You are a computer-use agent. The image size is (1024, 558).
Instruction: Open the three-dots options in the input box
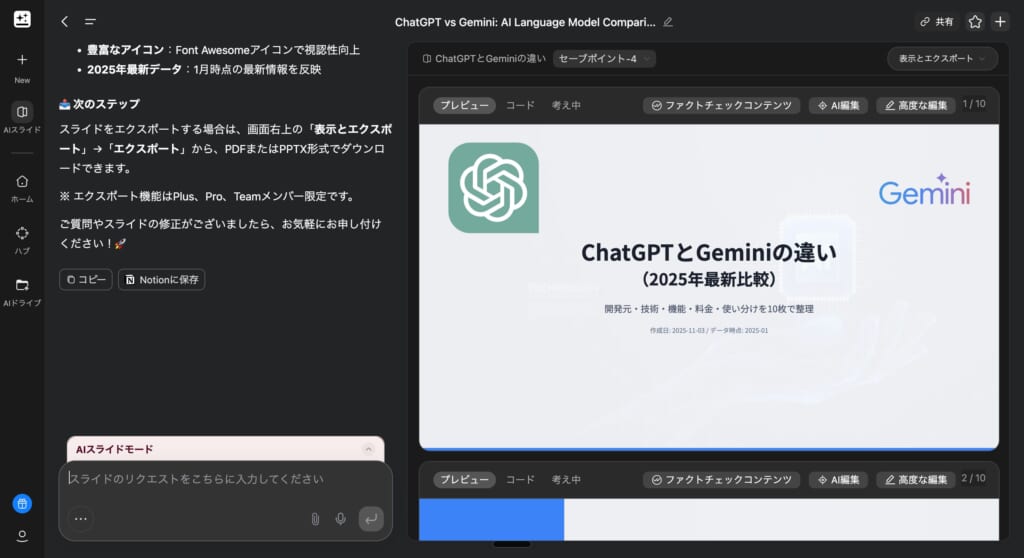81,519
